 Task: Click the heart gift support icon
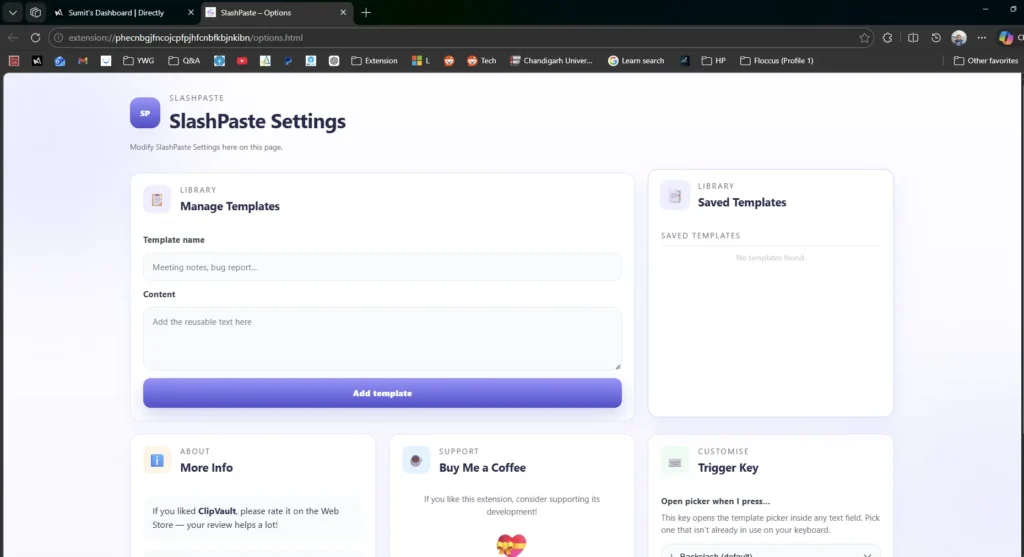[x=511, y=545]
